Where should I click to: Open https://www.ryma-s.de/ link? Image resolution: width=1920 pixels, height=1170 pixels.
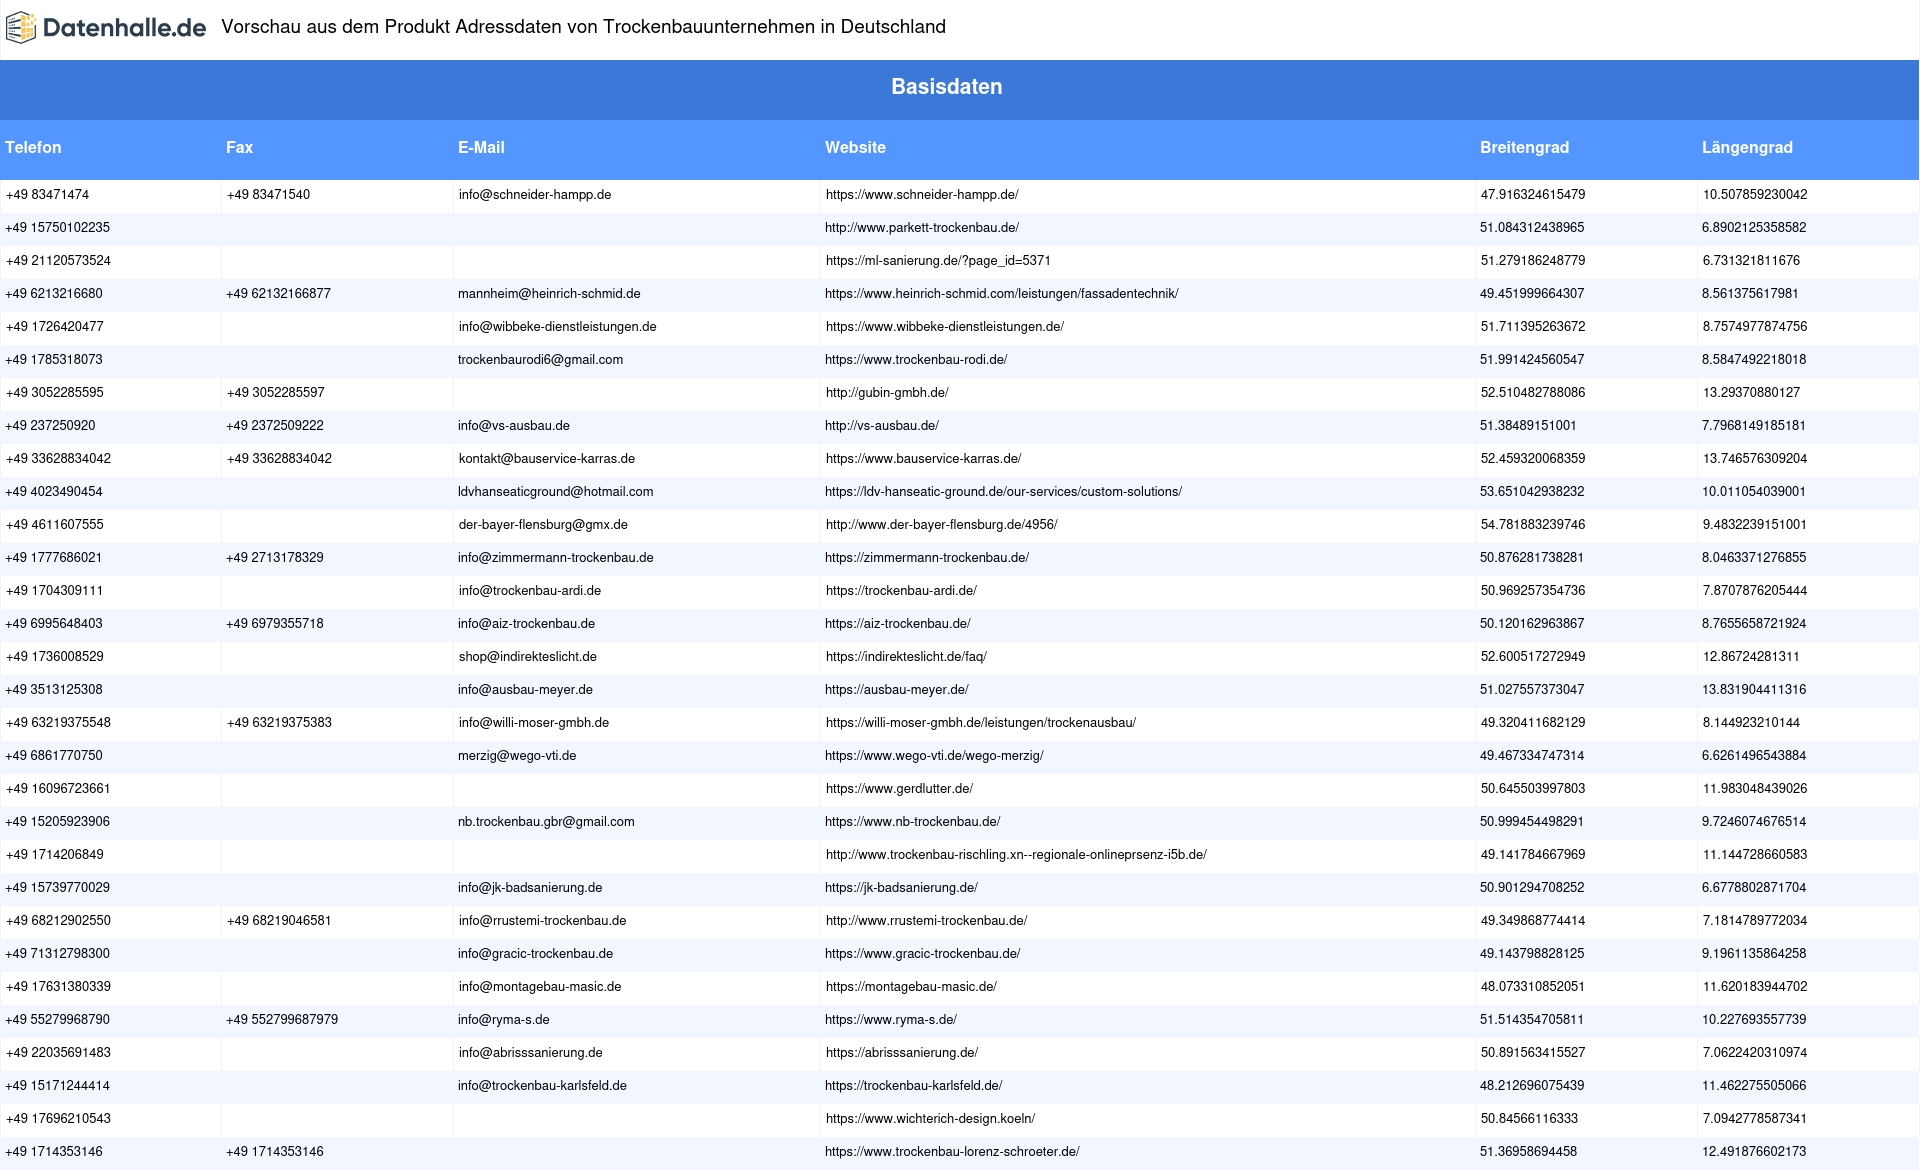(x=891, y=1020)
